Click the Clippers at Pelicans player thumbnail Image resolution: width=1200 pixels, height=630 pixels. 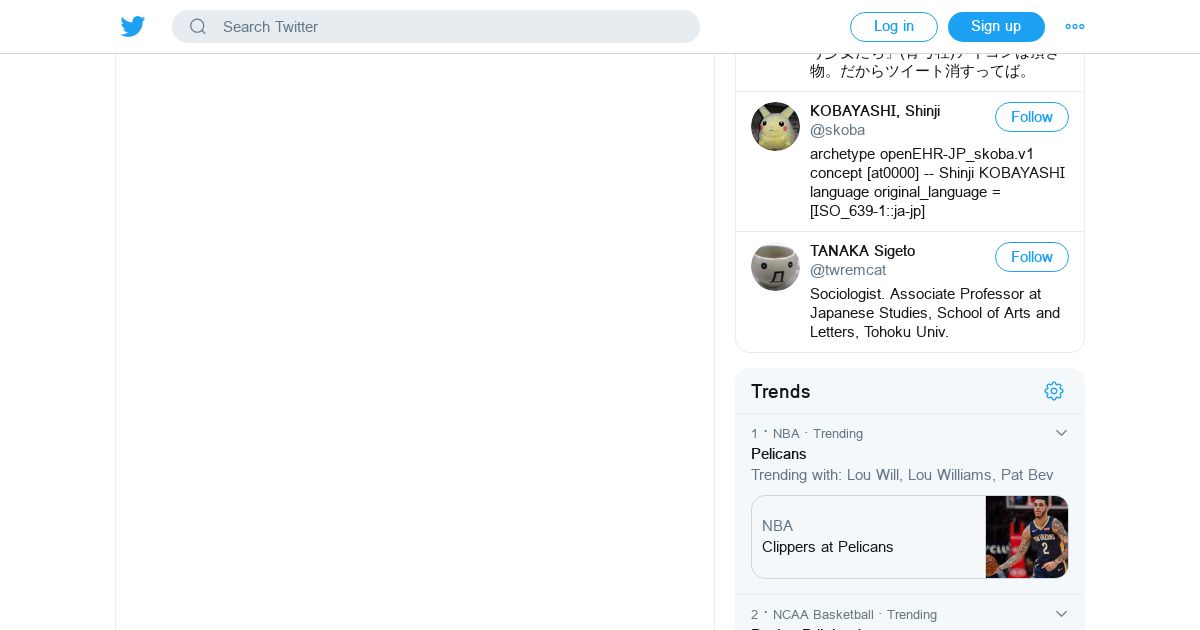1026,537
